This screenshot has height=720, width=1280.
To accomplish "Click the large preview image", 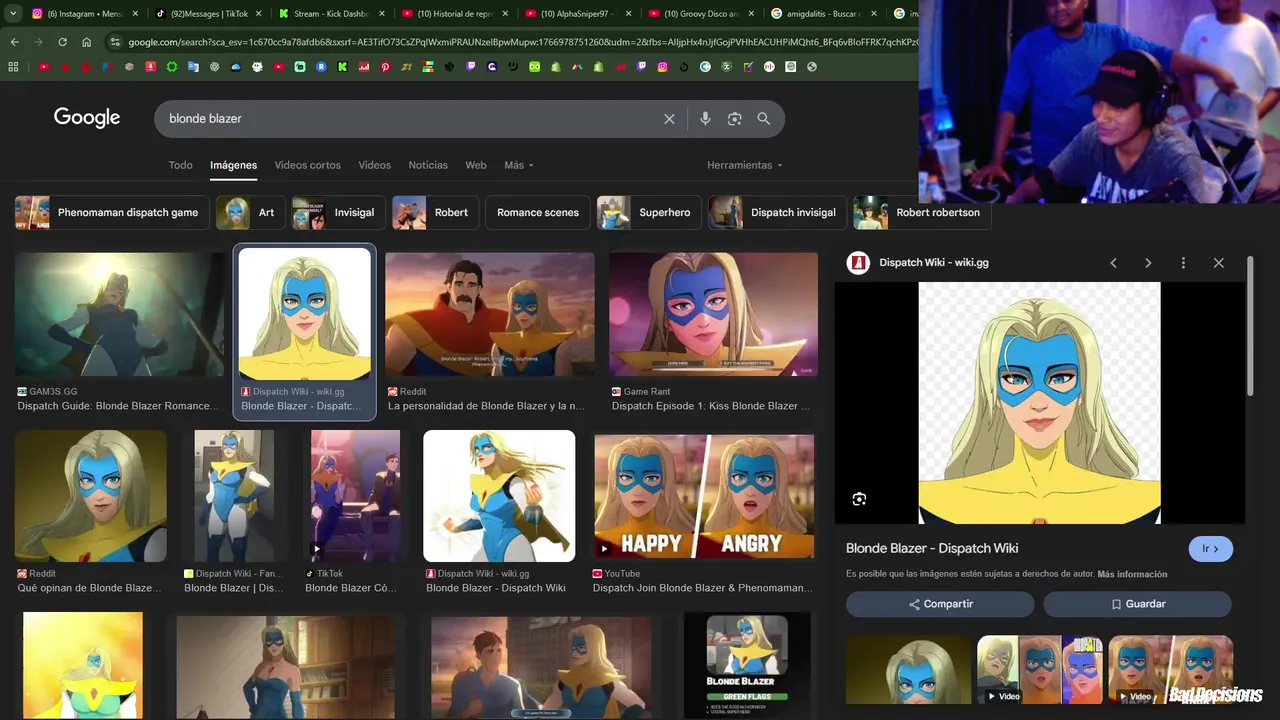I will click(1039, 402).
